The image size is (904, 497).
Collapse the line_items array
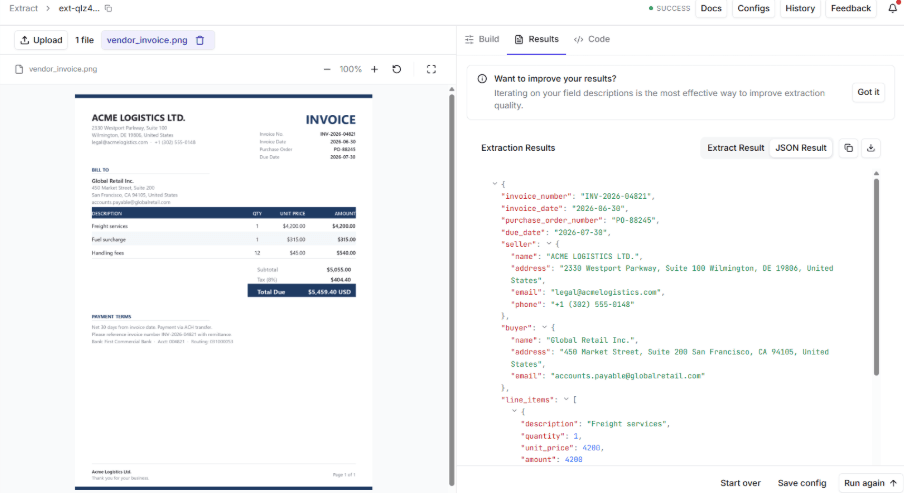566,399
